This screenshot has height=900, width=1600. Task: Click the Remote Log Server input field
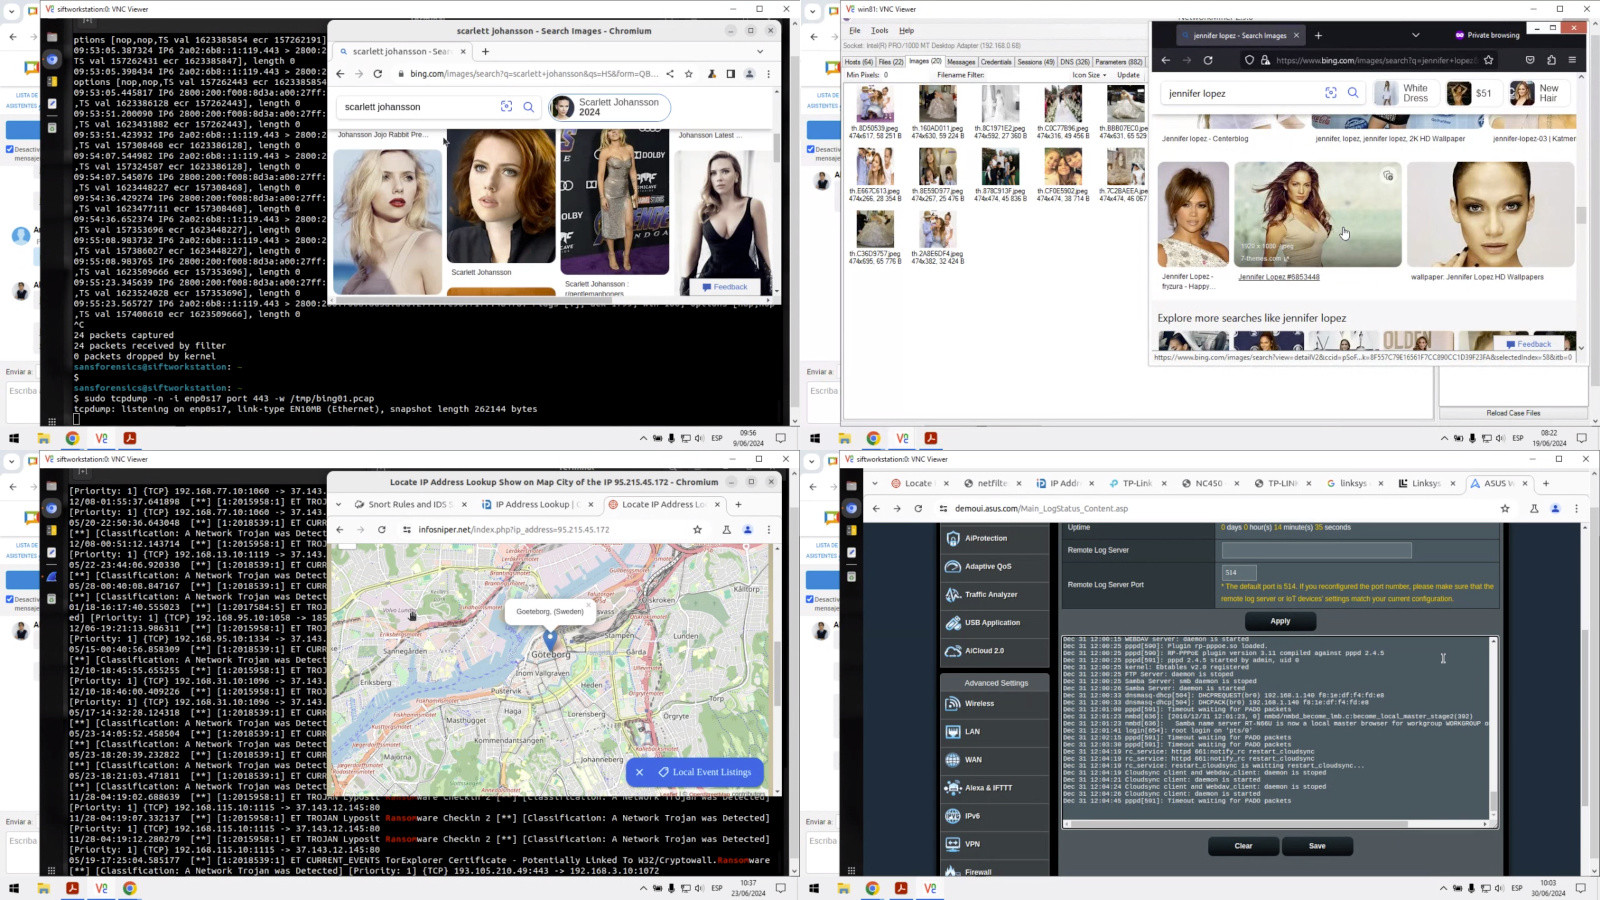point(1316,550)
